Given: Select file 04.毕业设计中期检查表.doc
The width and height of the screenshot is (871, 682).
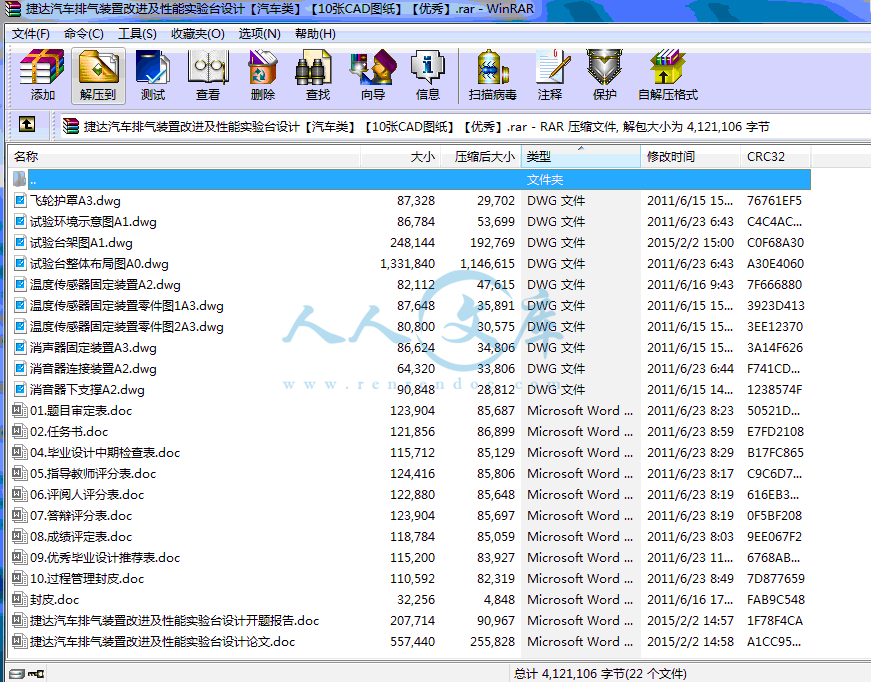Looking at the screenshot, I should pyautogui.click(x=105, y=453).
